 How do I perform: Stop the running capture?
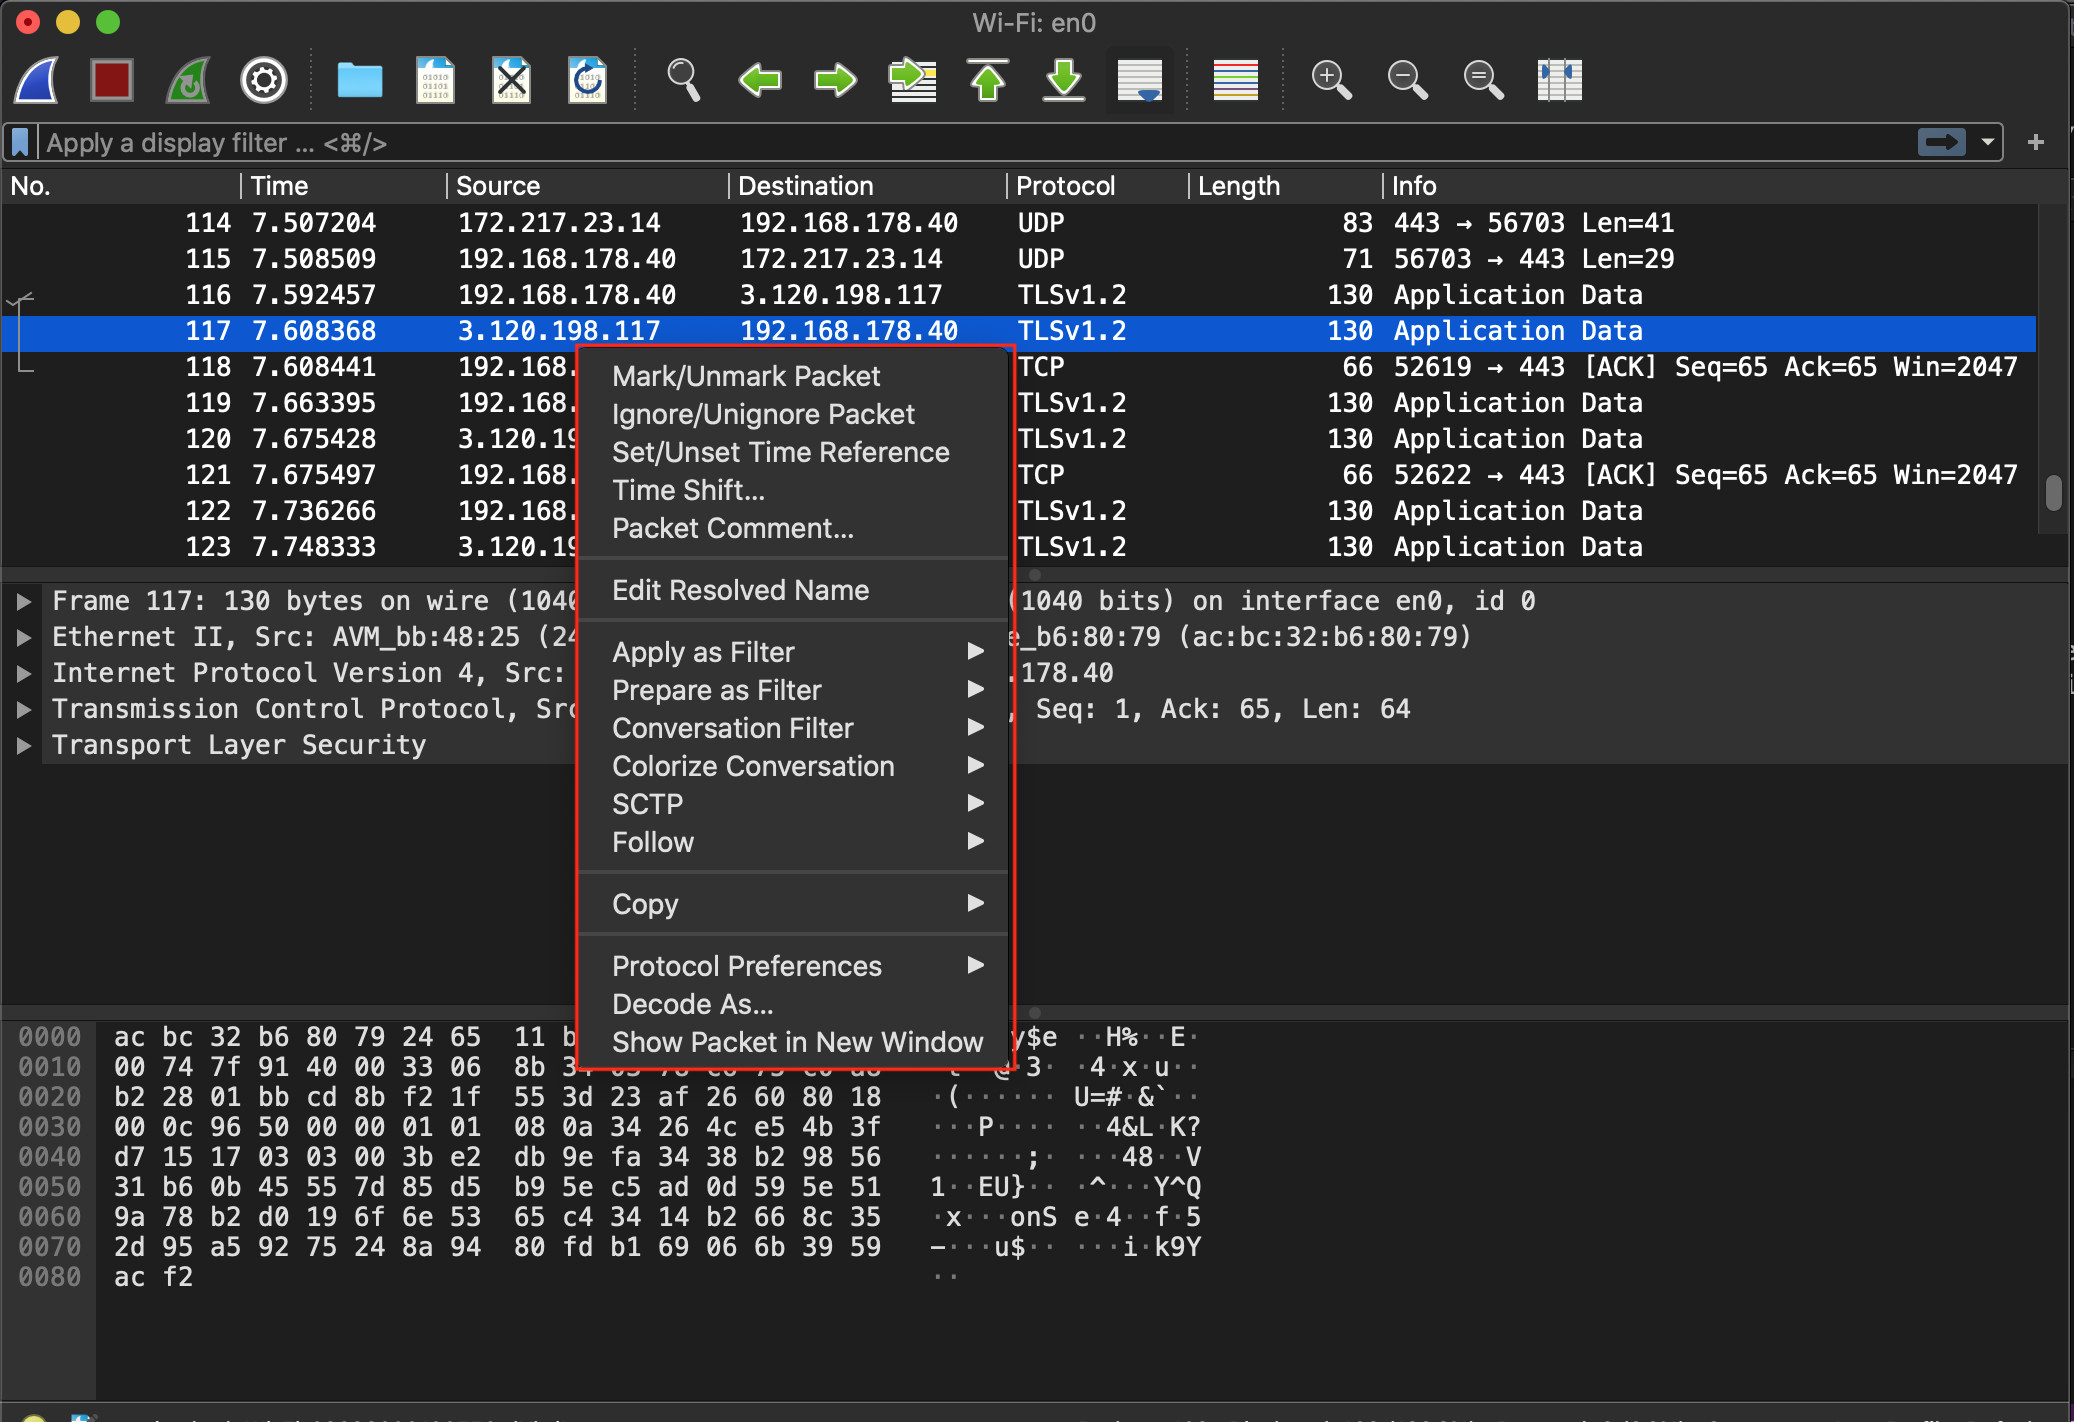[x=111, y=80]
